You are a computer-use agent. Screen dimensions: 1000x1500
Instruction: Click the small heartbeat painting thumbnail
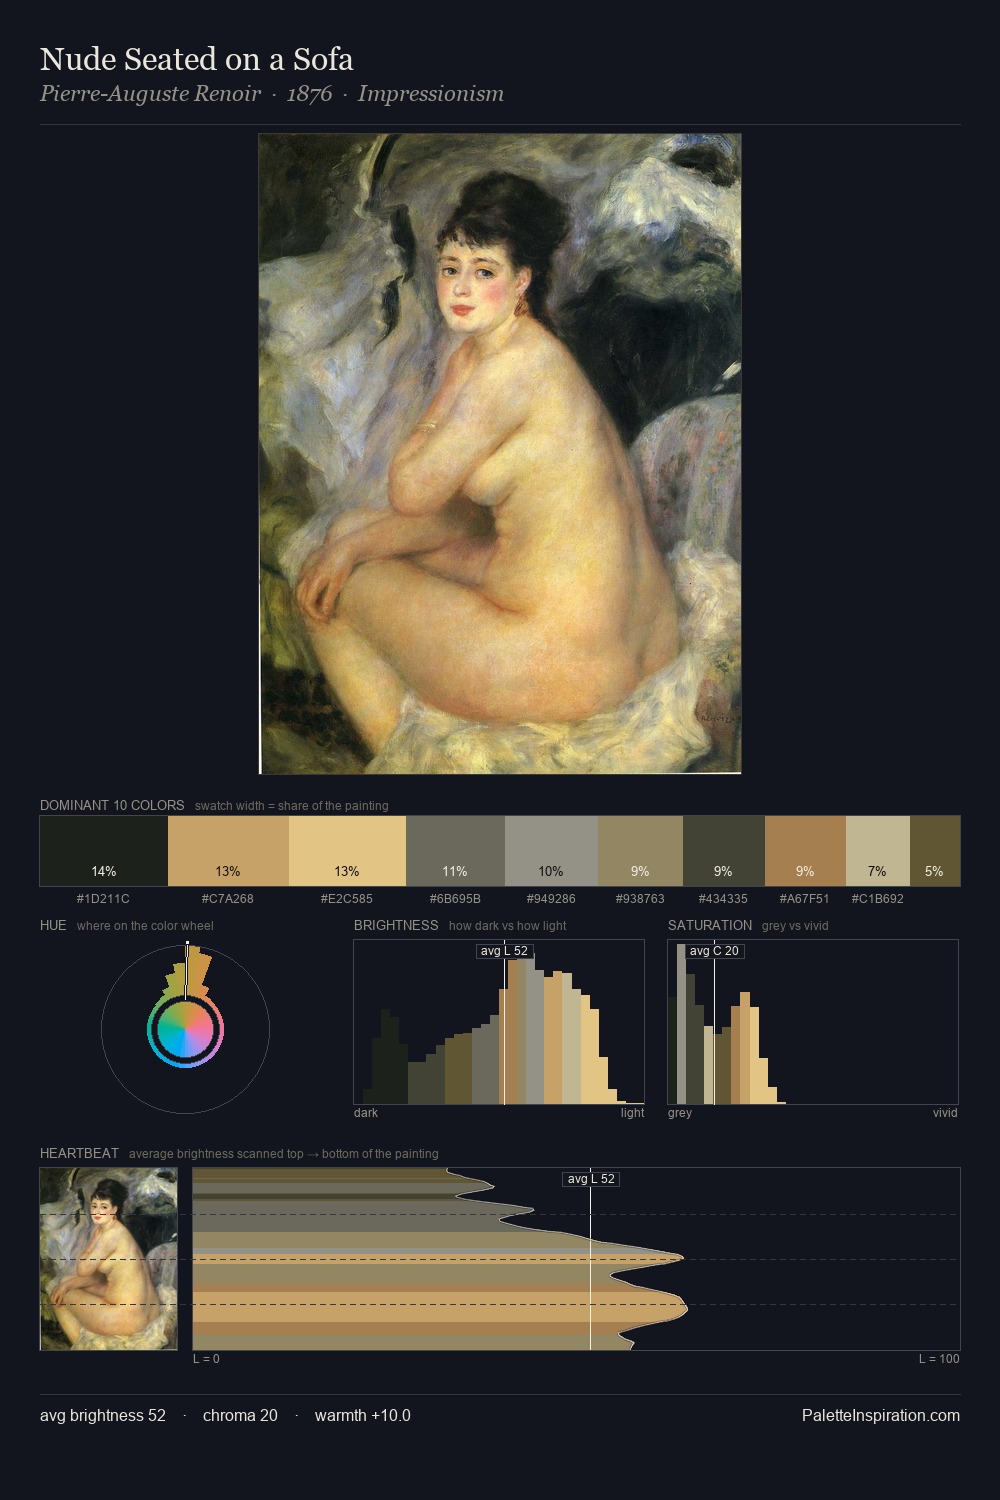pyautogui.click(x=109, y=1259)
